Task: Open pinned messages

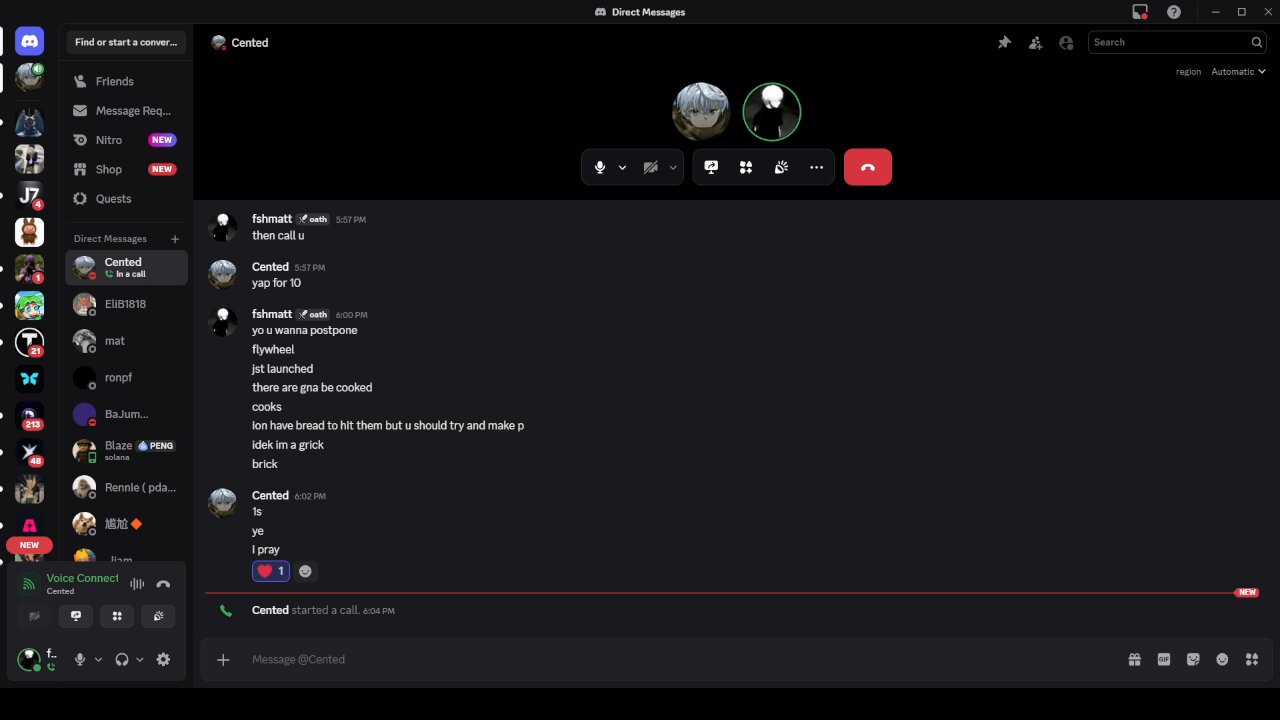Action: point(1004,42)
